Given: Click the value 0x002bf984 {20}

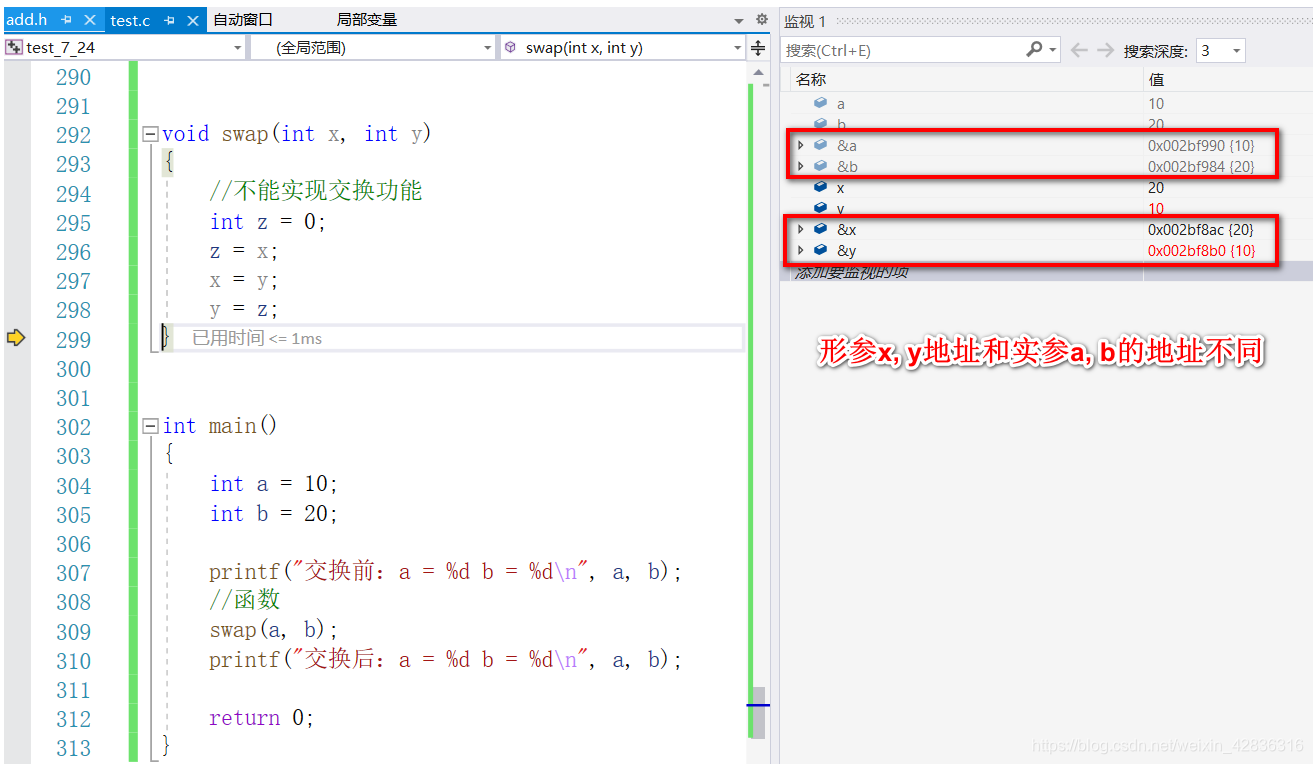Looking at the screenshot, I should pos(1201,167).
